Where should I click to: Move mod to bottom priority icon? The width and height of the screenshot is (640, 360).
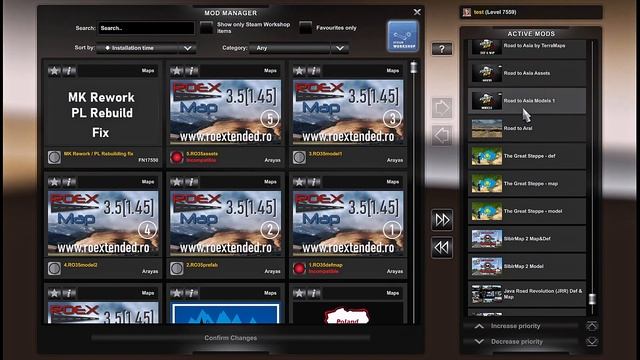(x=592, y=342)
